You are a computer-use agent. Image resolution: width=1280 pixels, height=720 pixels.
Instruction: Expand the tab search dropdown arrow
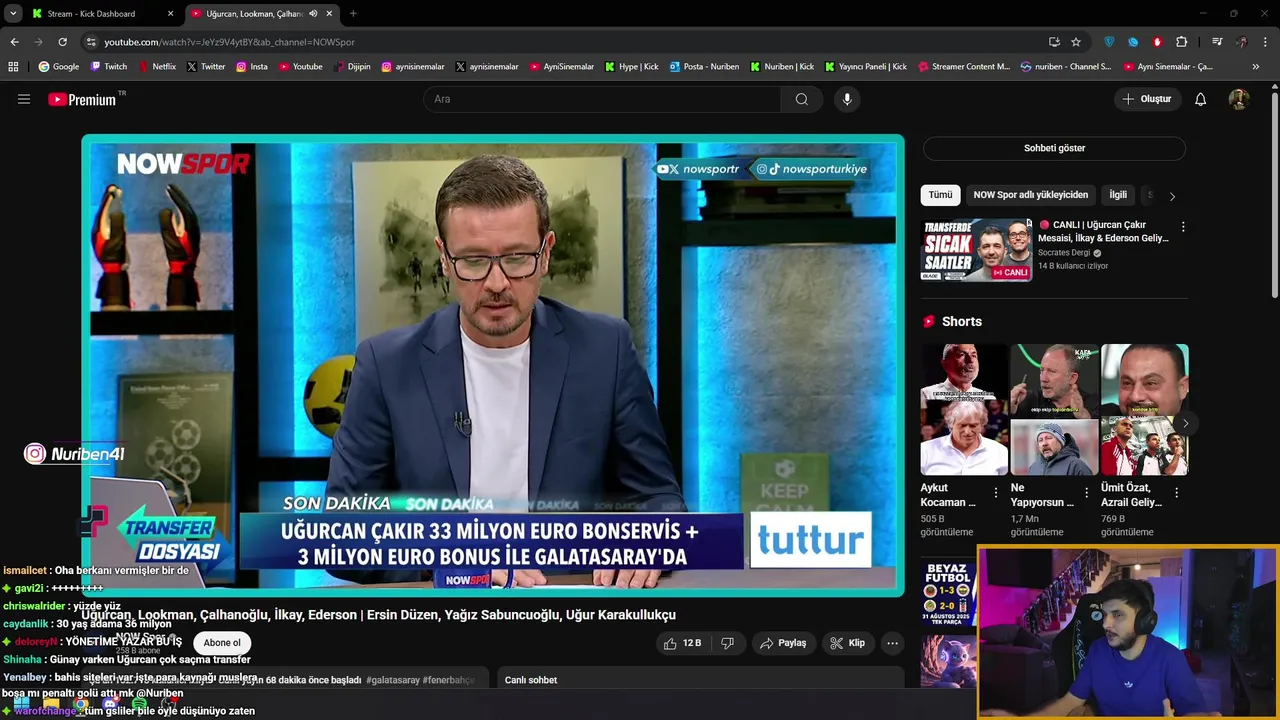tap(13, 14)
